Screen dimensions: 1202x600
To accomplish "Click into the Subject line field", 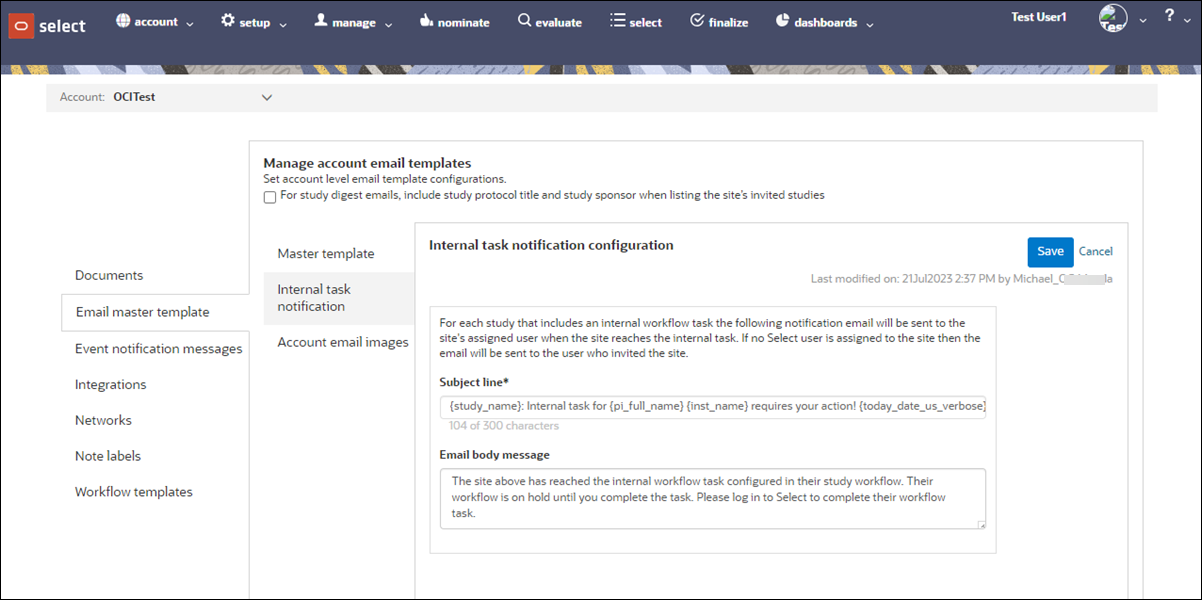I will [712, 407].
